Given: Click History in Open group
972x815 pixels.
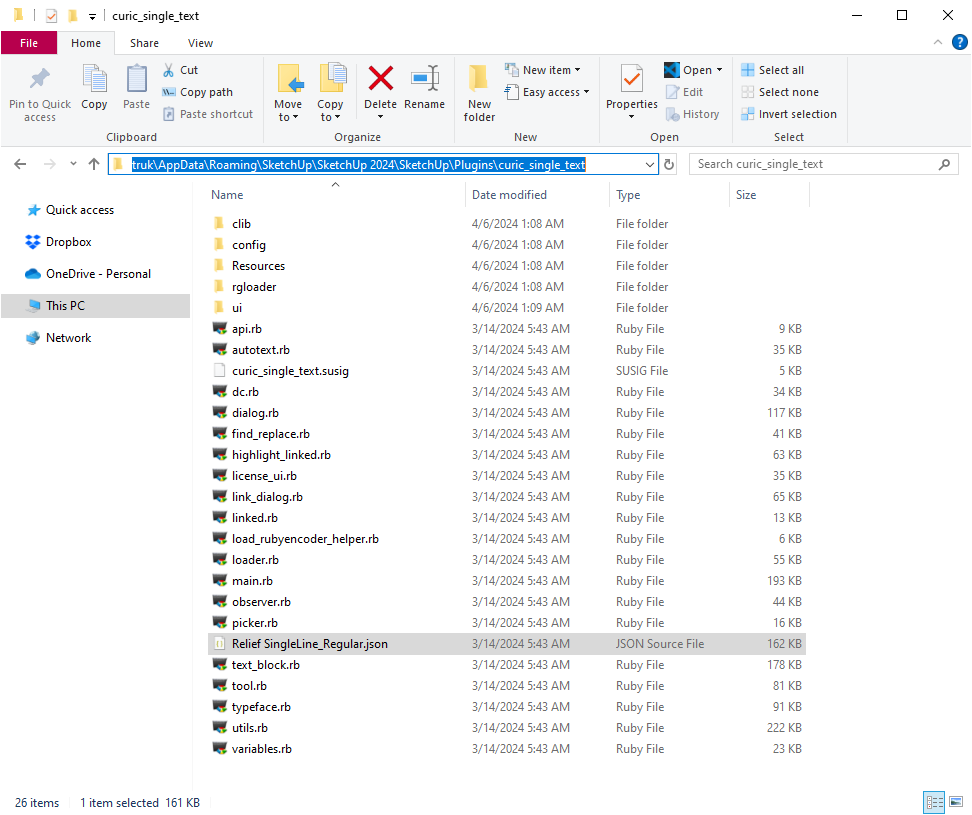Looking at the screenshot, I should (692, 114).
